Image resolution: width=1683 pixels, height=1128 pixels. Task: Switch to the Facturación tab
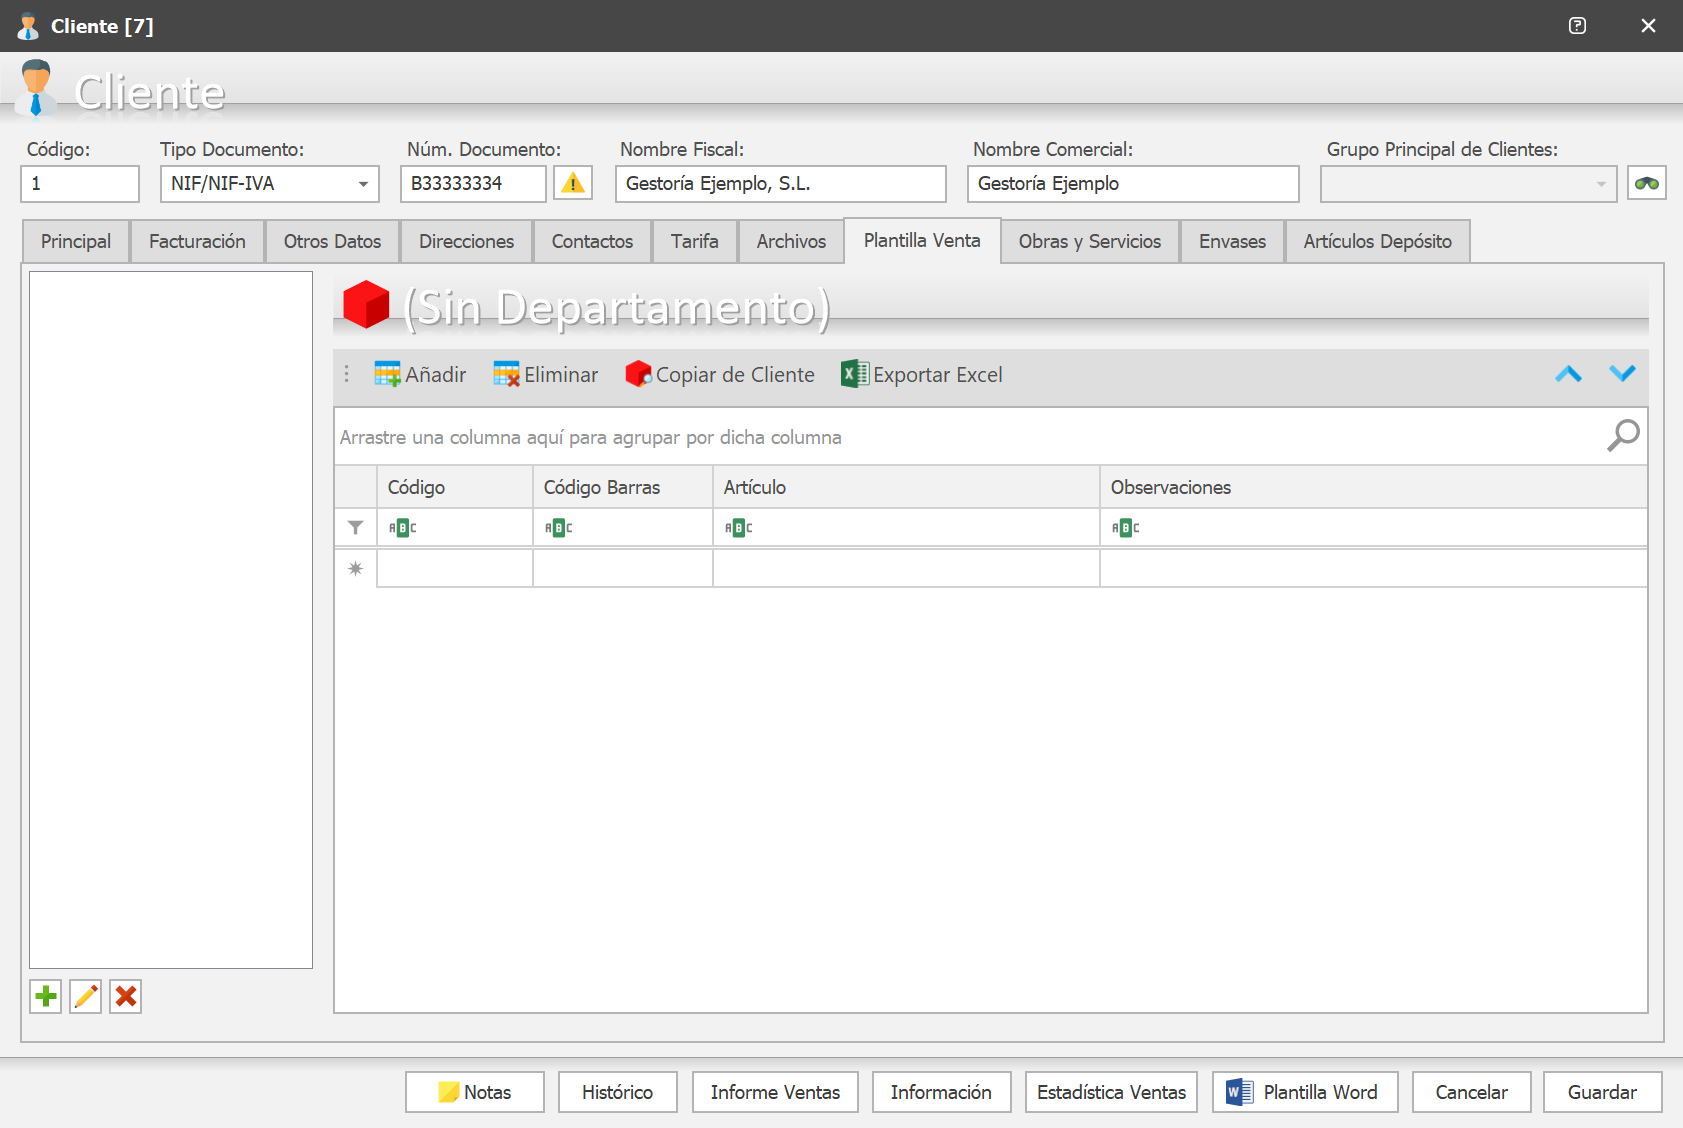pos(197,241)
